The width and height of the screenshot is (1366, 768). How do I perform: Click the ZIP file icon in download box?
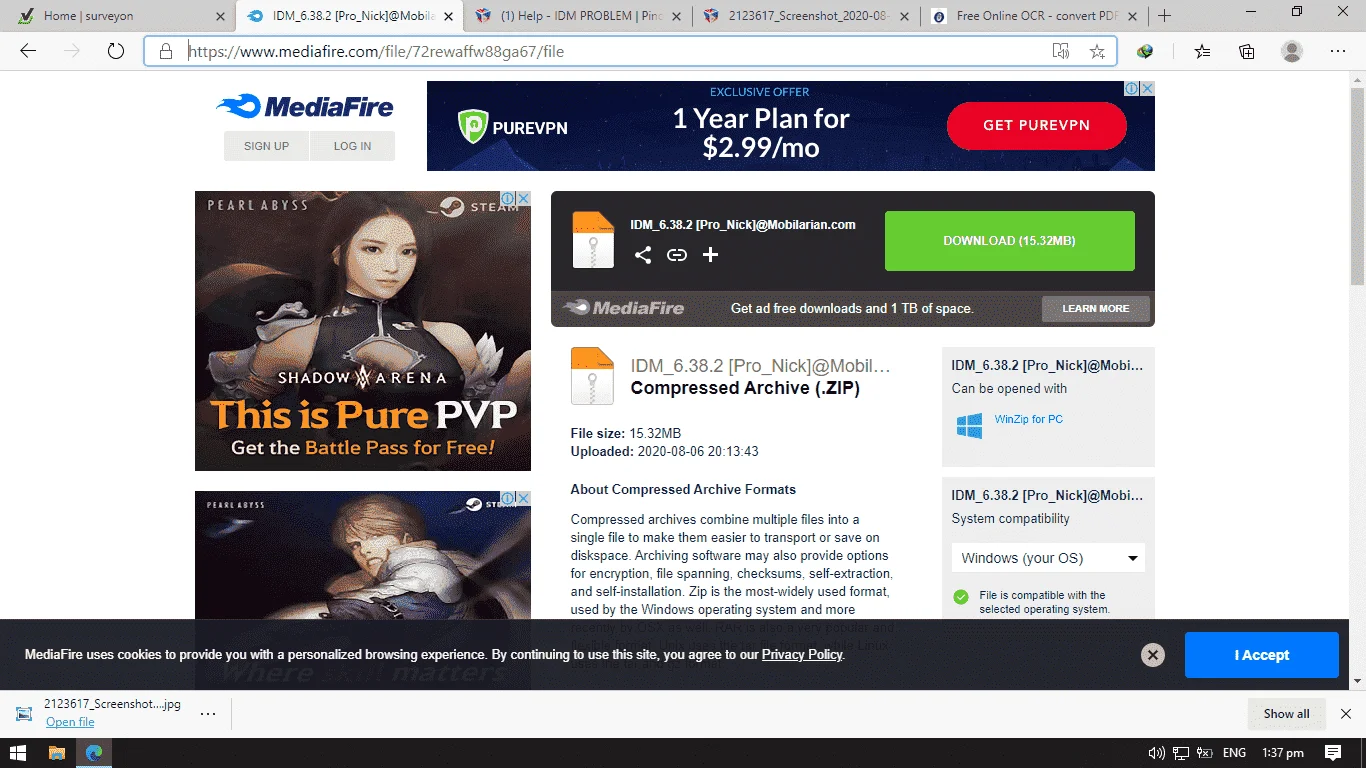coord(593,240)
